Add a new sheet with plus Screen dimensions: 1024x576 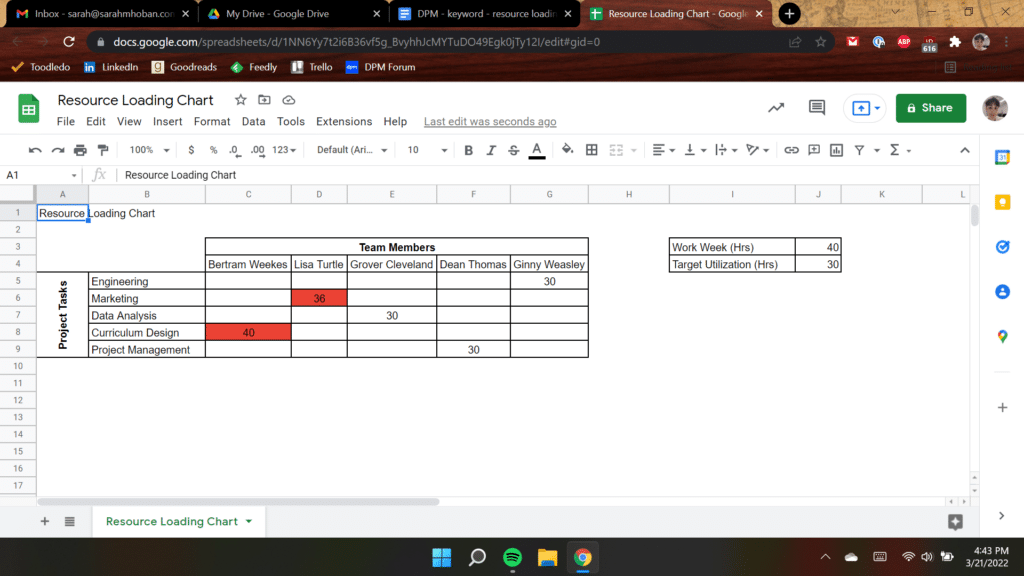[44, 521]
